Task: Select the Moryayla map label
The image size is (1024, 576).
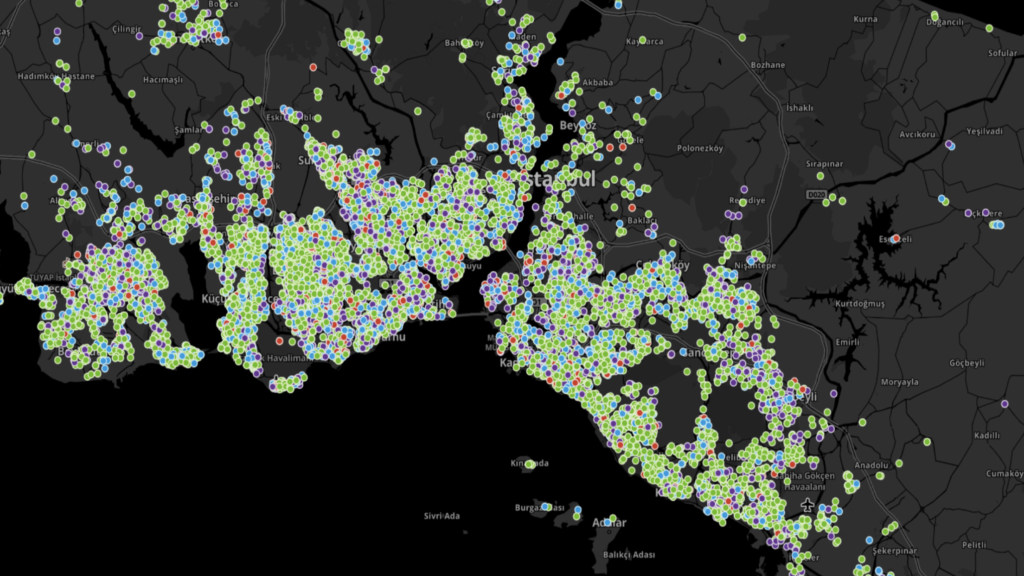Action: [x=898, y=382]
